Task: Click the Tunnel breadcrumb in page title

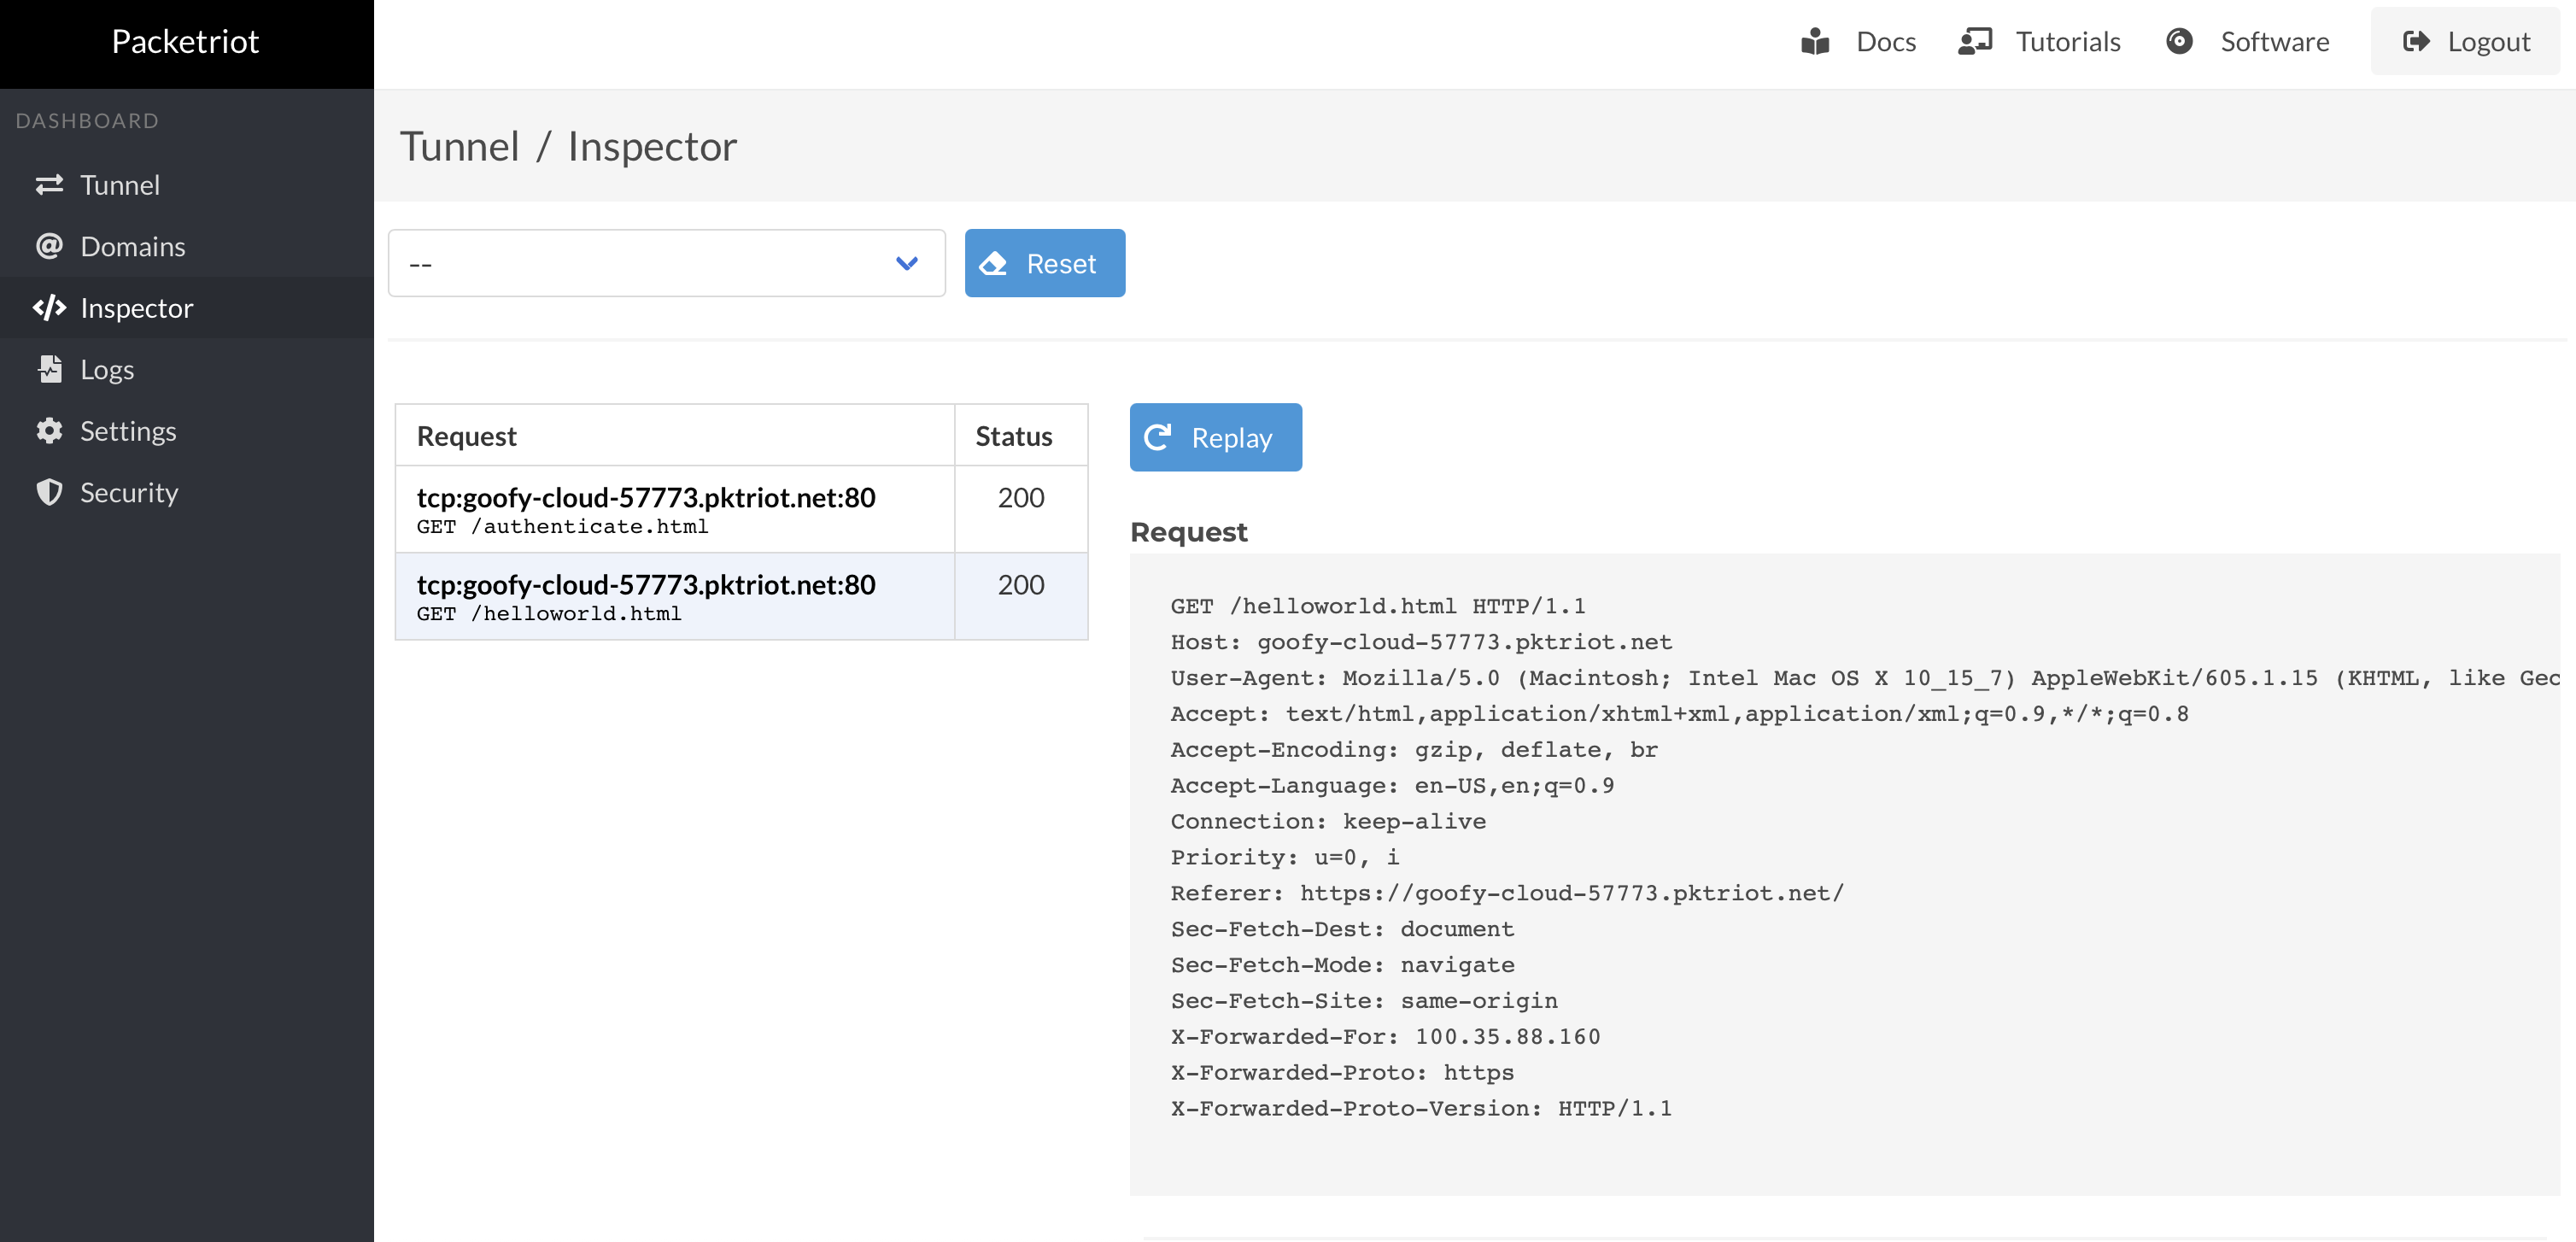Action: click(459, 146)
